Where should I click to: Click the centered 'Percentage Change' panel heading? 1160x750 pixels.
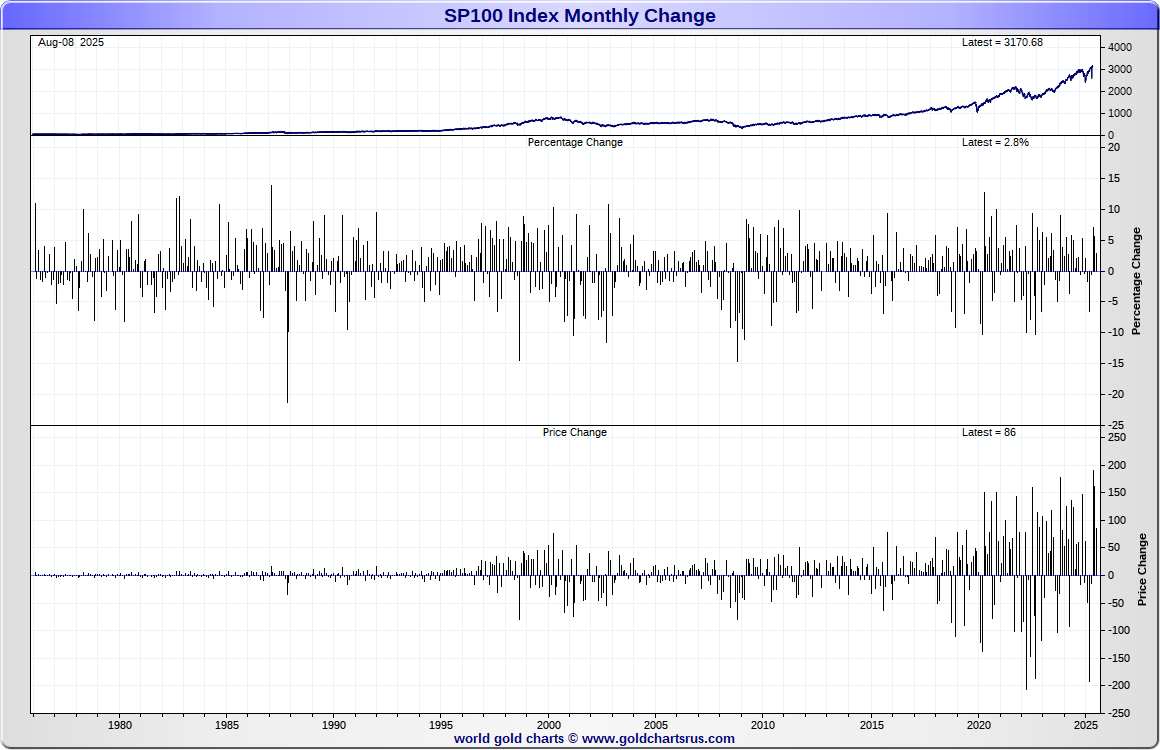(x=575, y=142)
